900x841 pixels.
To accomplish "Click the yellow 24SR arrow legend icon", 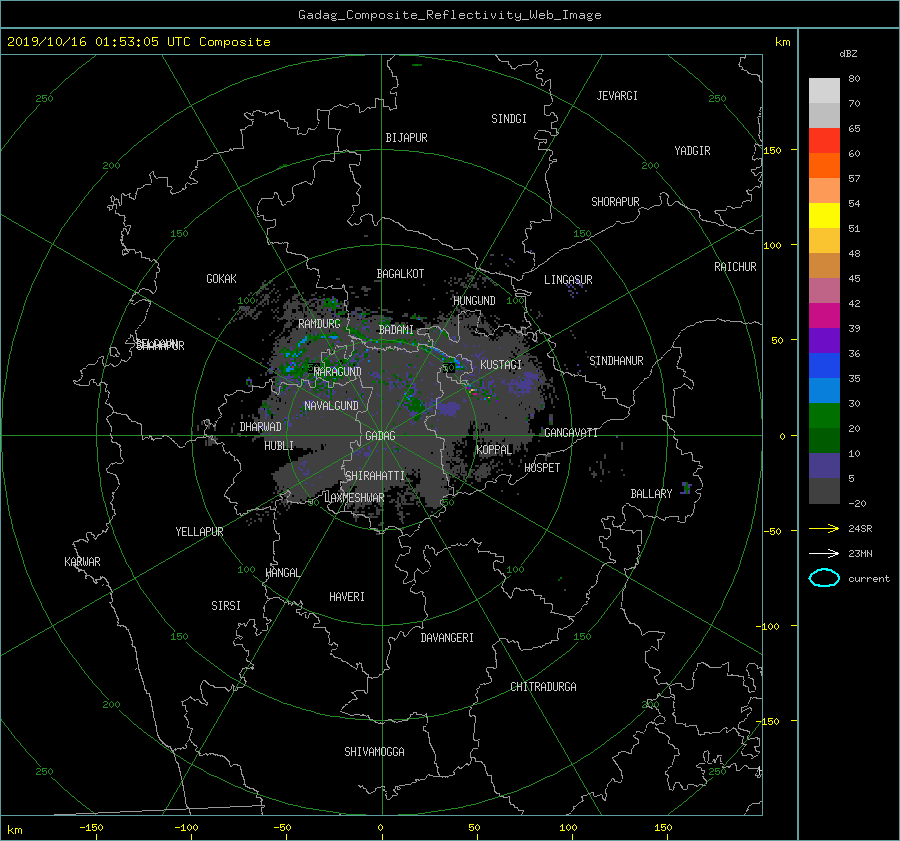I will coord(824,528).
